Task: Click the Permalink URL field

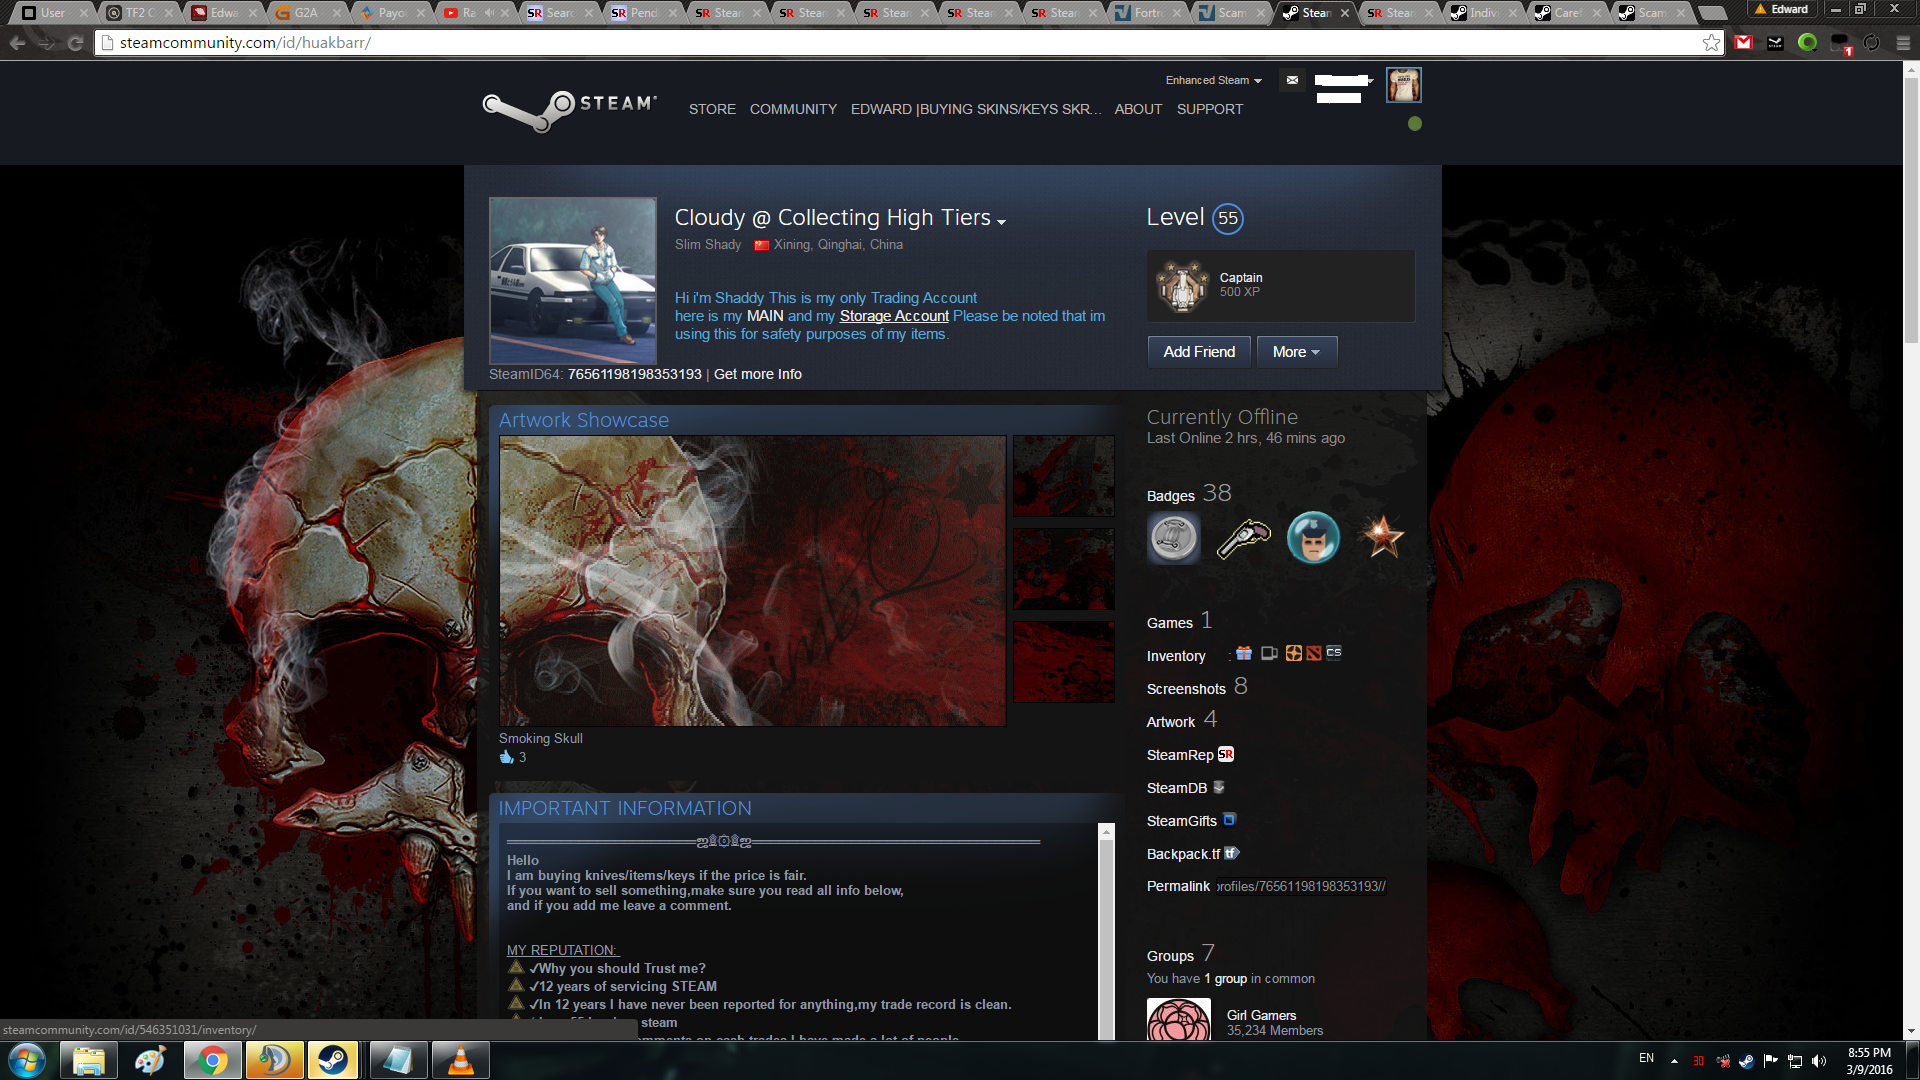Action: click(1300, 886)
